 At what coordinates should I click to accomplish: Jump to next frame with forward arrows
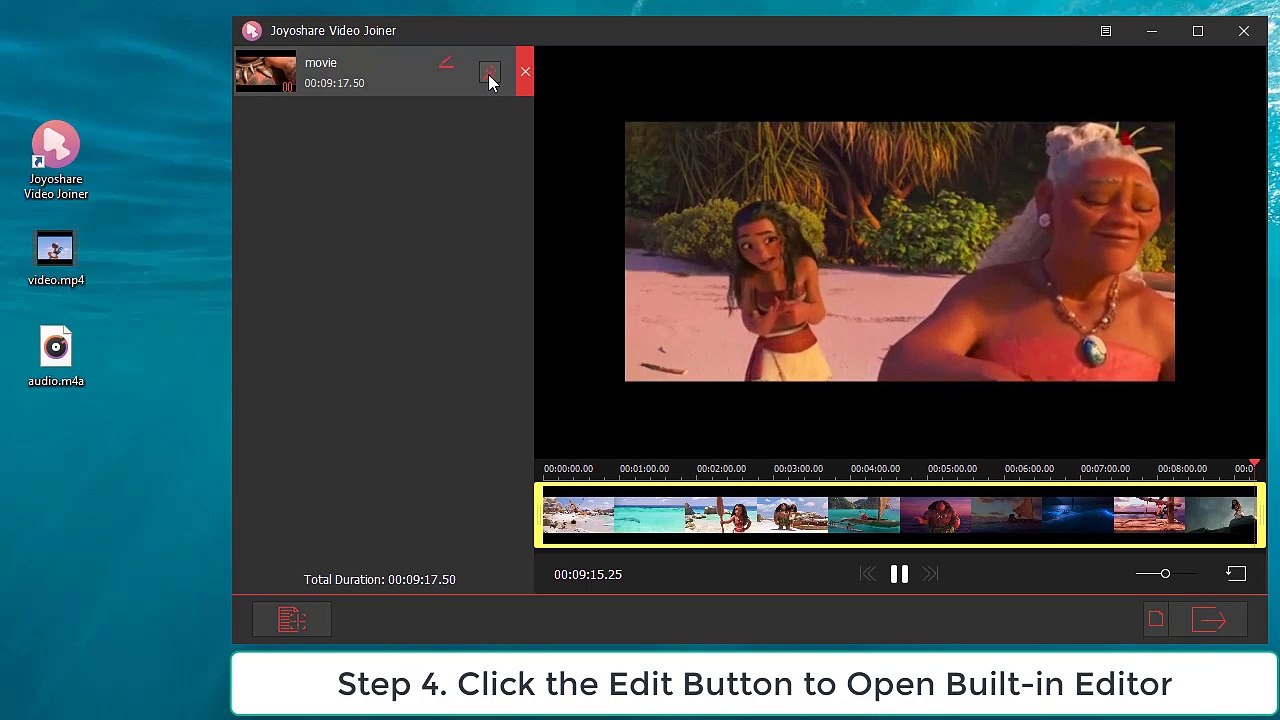tap(930, 574)
